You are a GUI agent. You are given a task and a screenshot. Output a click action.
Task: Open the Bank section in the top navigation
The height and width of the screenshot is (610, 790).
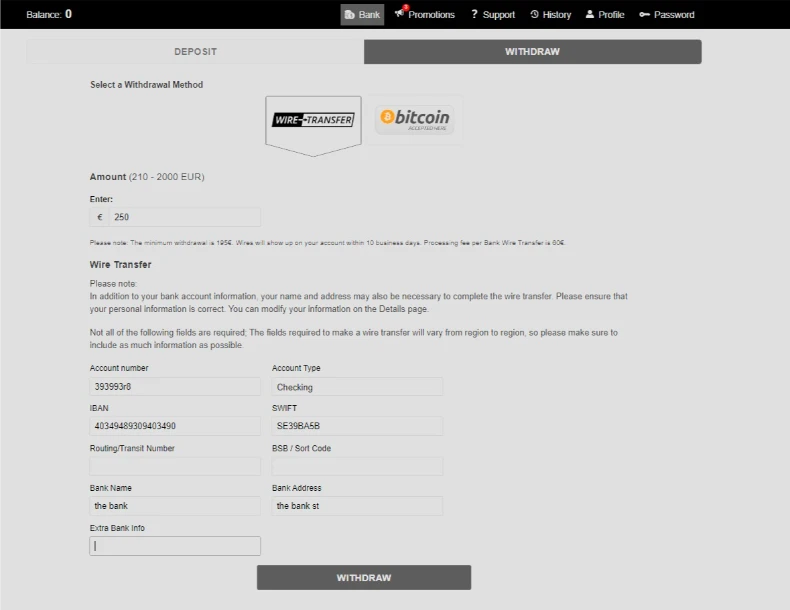coord(362,15)
